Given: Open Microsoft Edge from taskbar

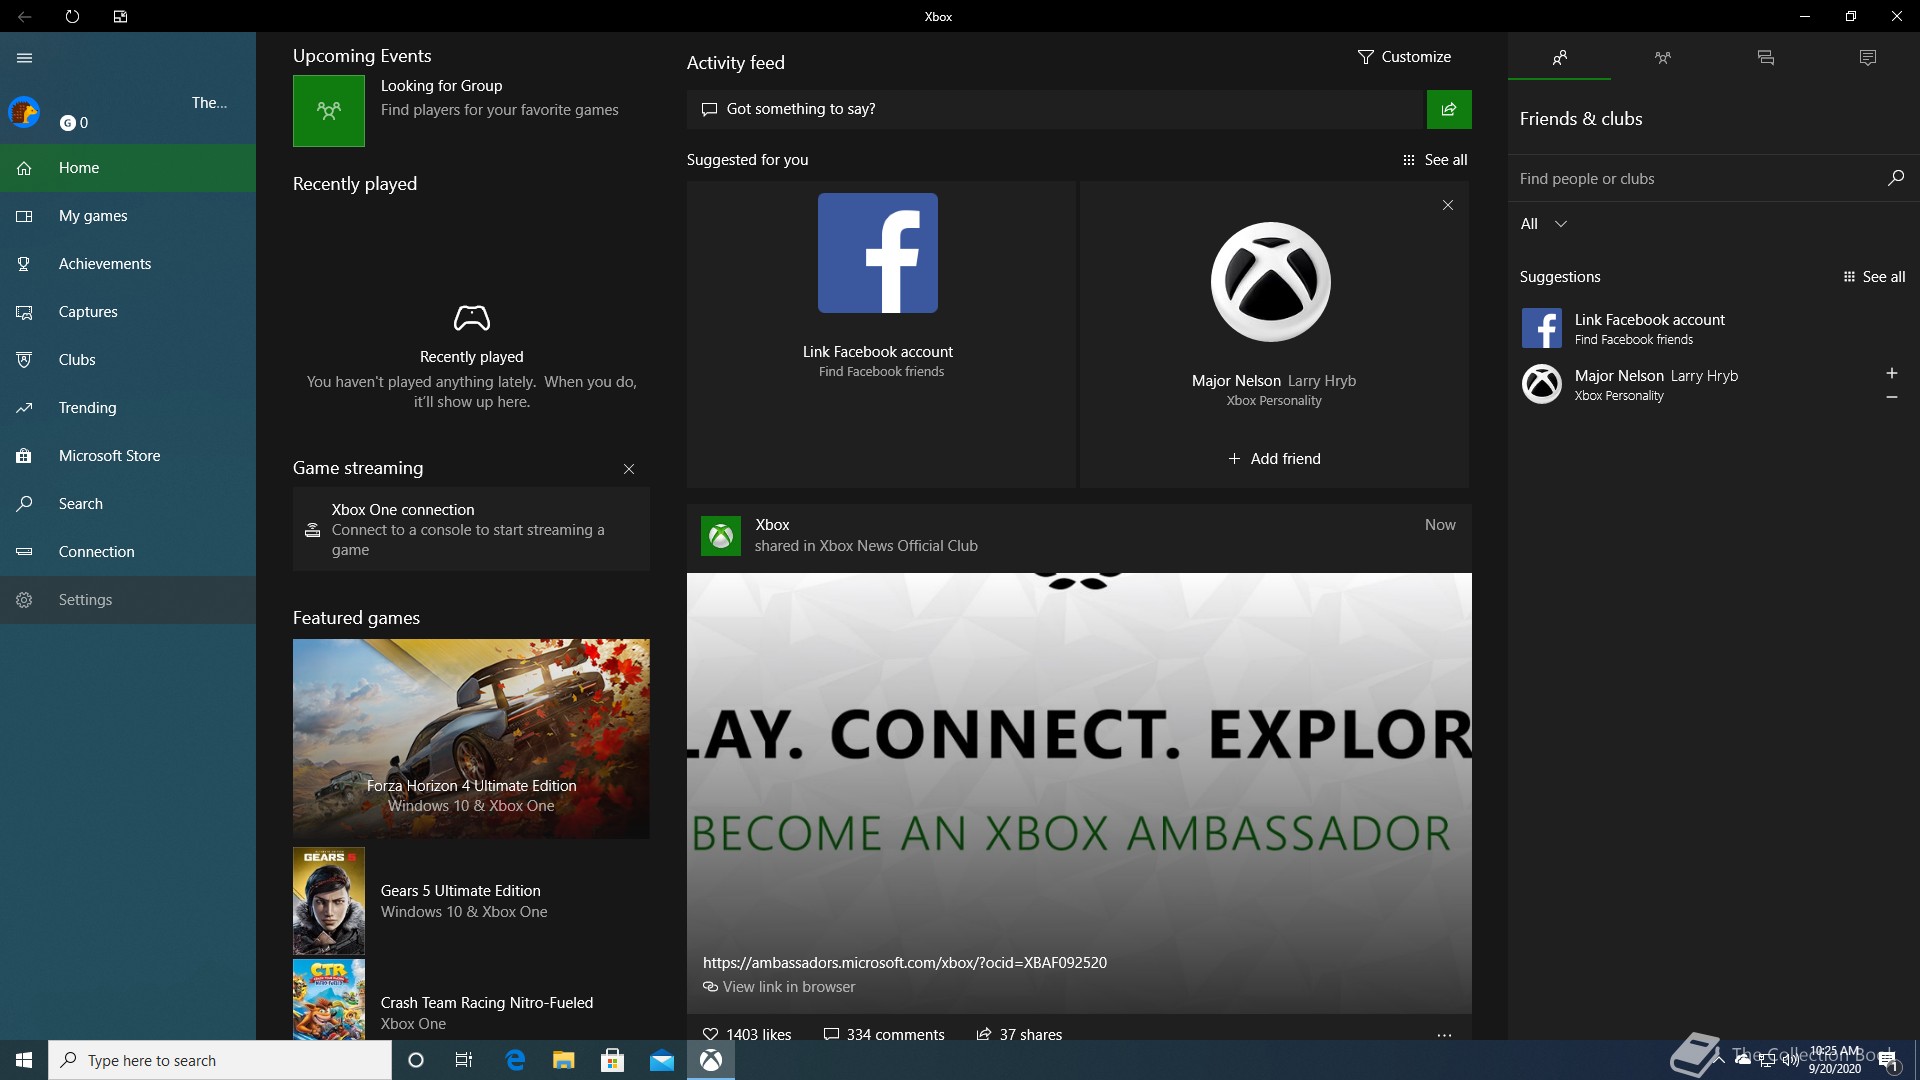Looking at the screenshot, I should 515,1060.
